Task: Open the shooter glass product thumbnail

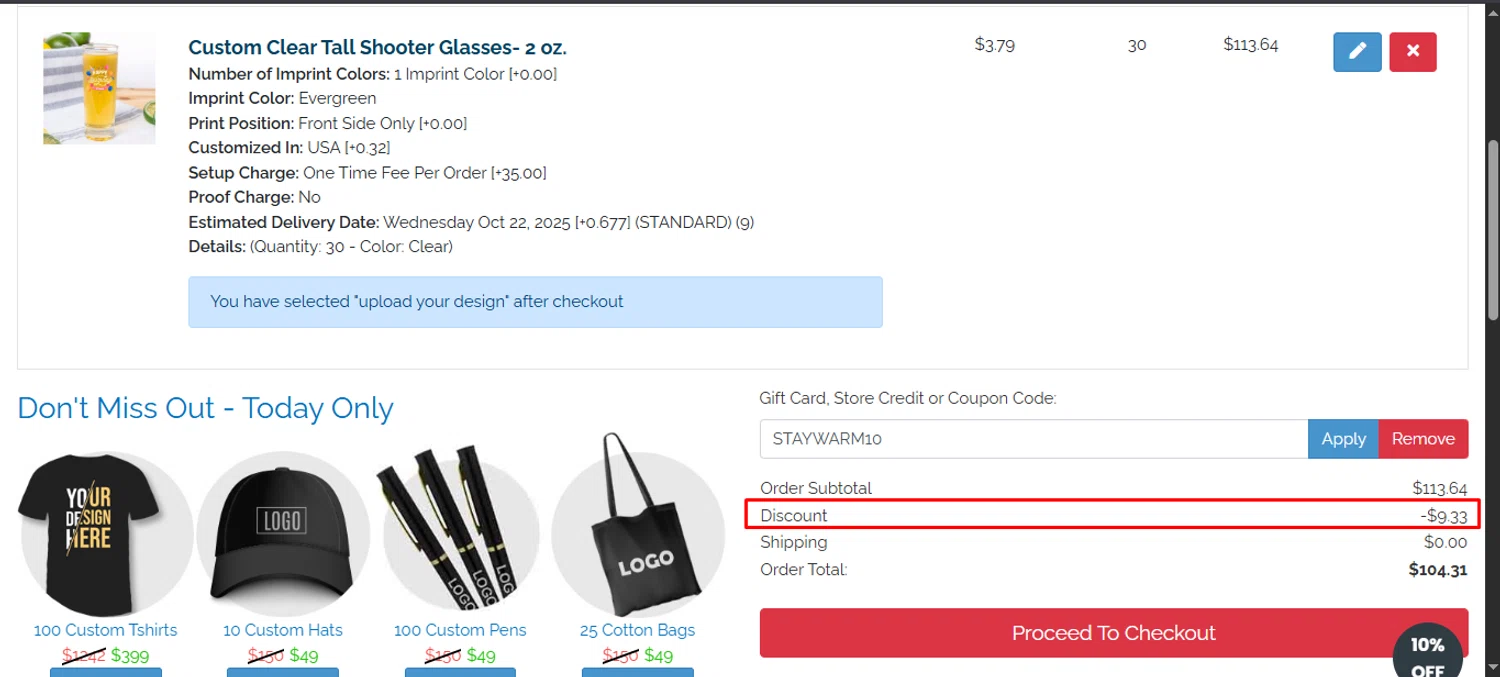Action: [x=99, y=88]
